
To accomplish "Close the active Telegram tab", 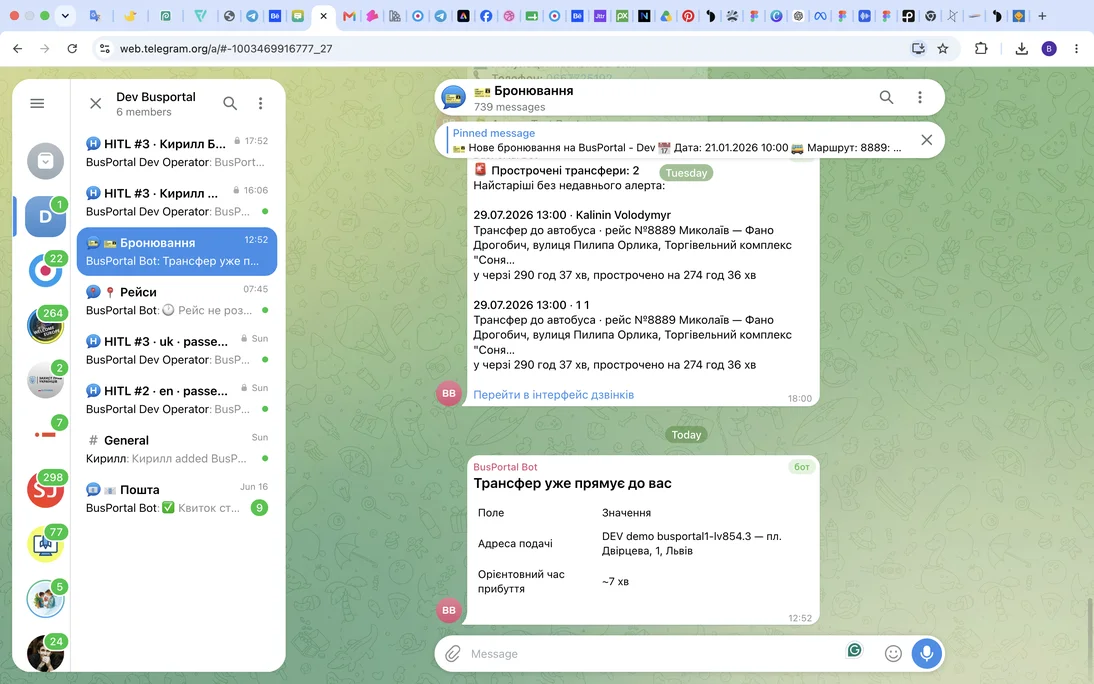I will (x=323, y=15).
